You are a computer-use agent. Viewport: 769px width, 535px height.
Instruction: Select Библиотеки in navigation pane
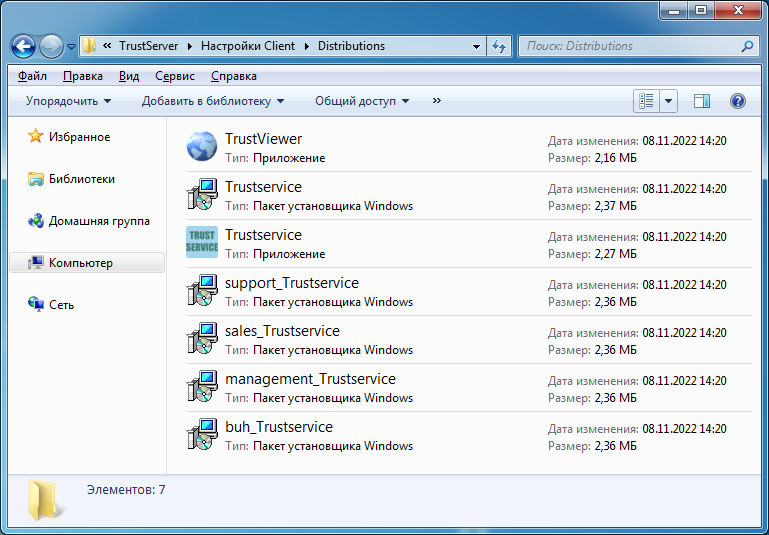[x=82, y=179]
